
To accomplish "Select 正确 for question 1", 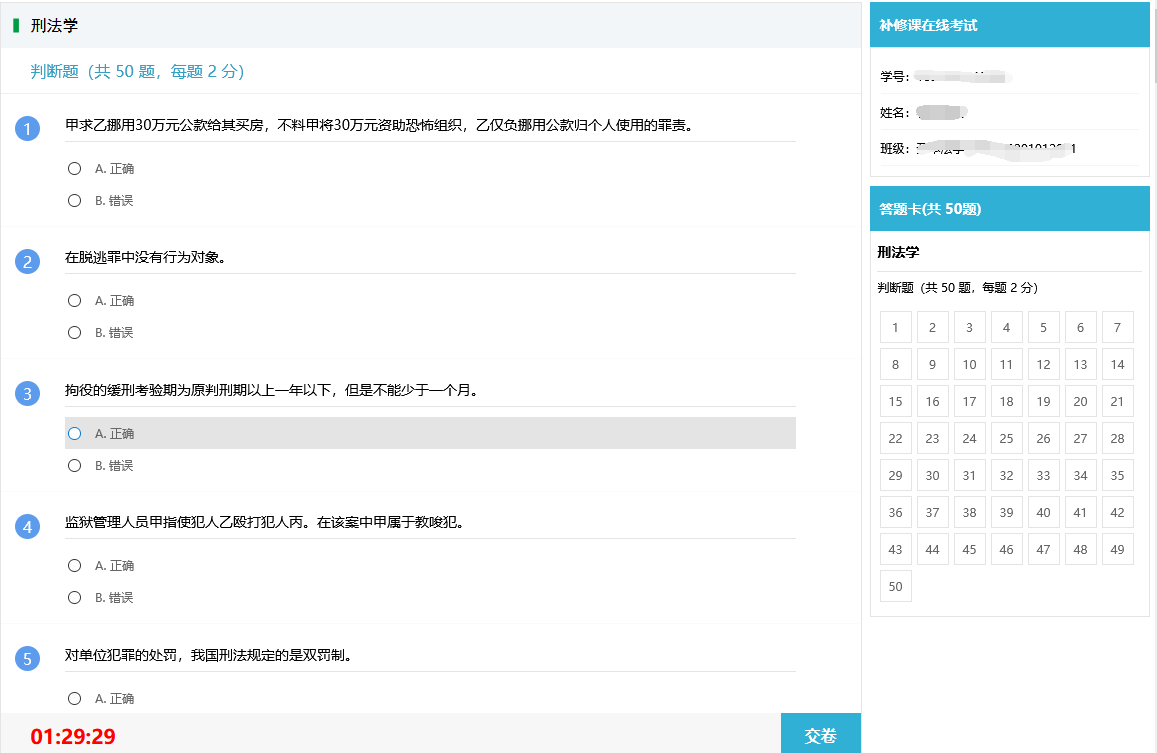I will tap(74, 169).
